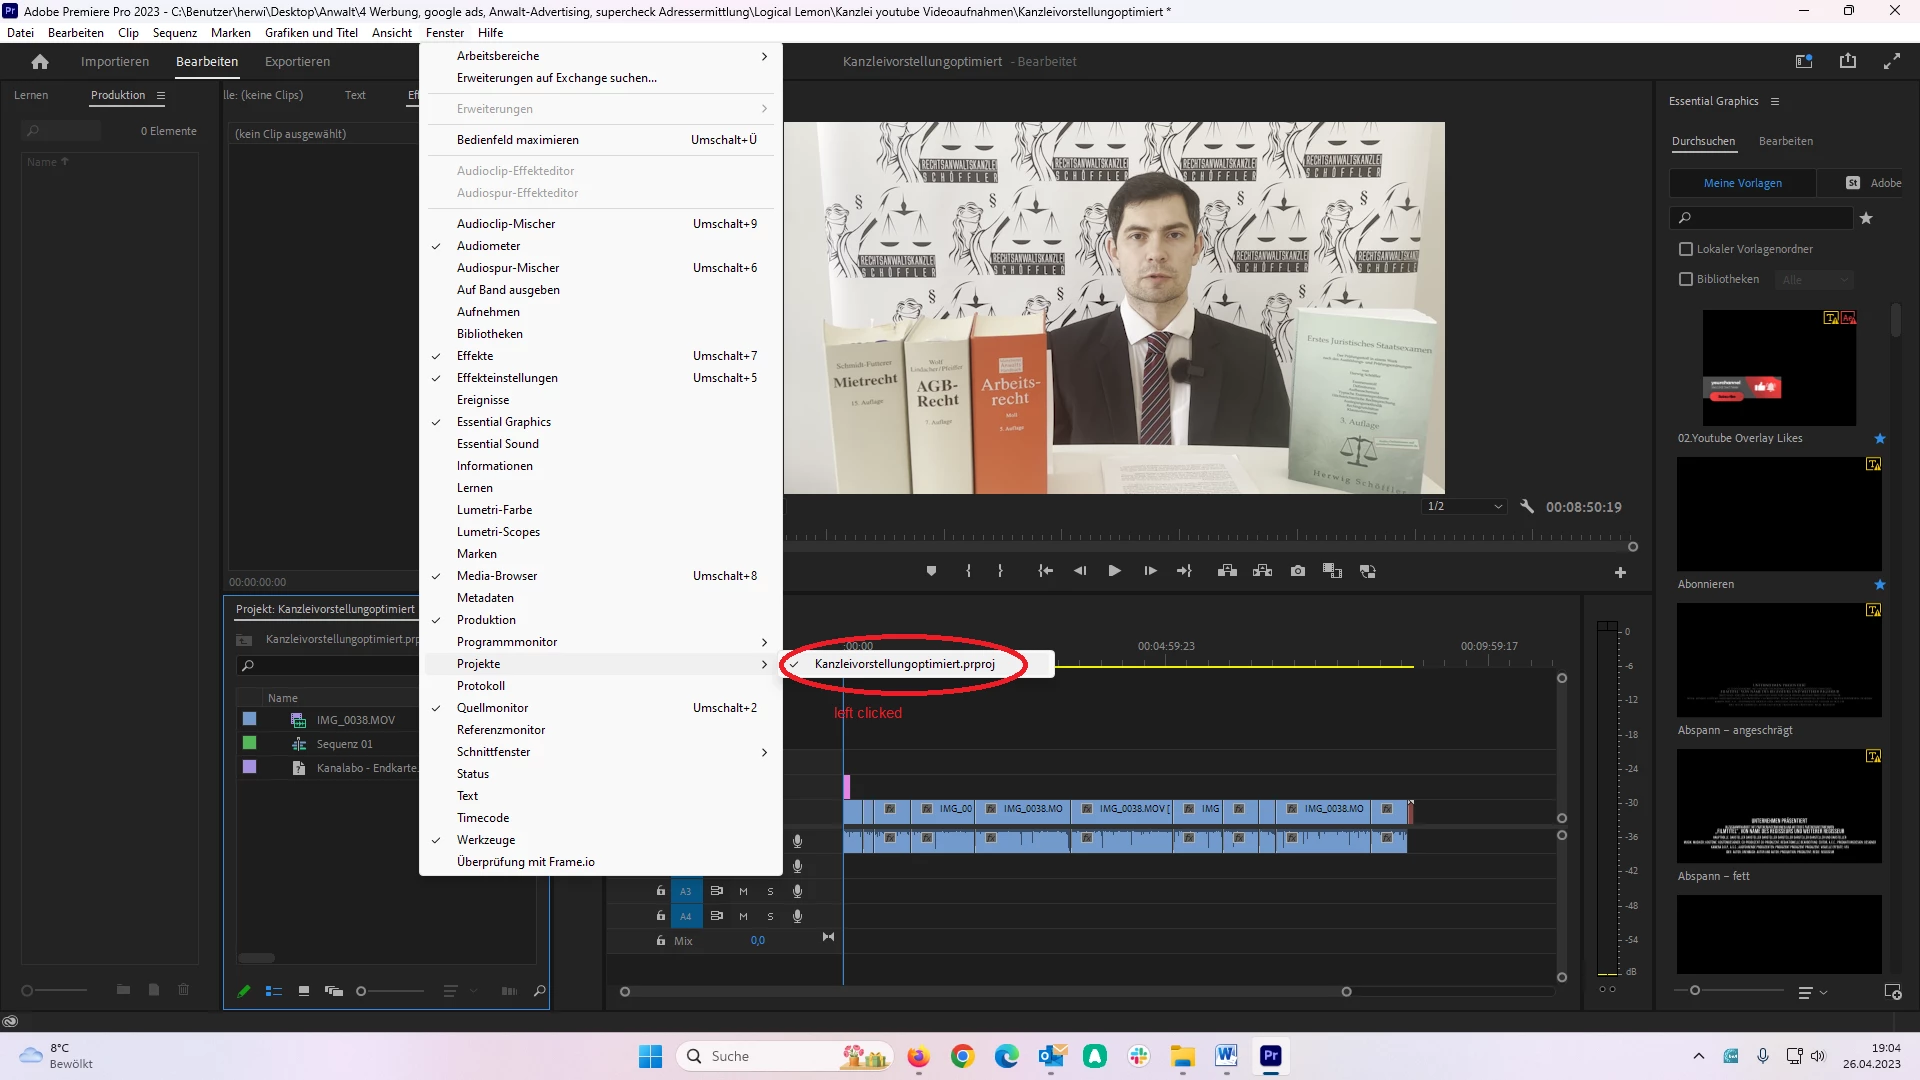The width and height of the screenshot is (1920, 1080).
Task: Open the playback resolution 1/2 dropdown
Action: tap(1464, 507)
